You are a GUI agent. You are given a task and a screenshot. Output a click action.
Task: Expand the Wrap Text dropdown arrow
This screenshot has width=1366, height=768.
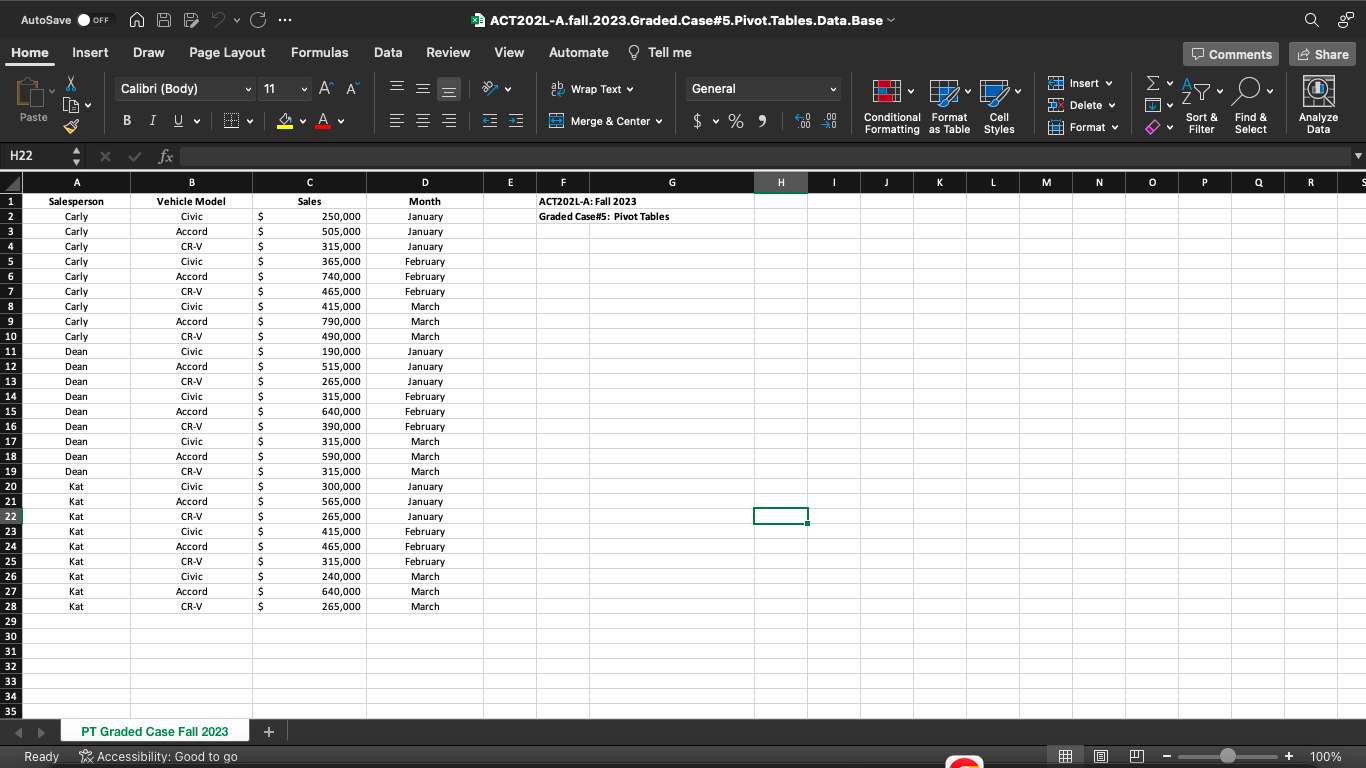630,90
